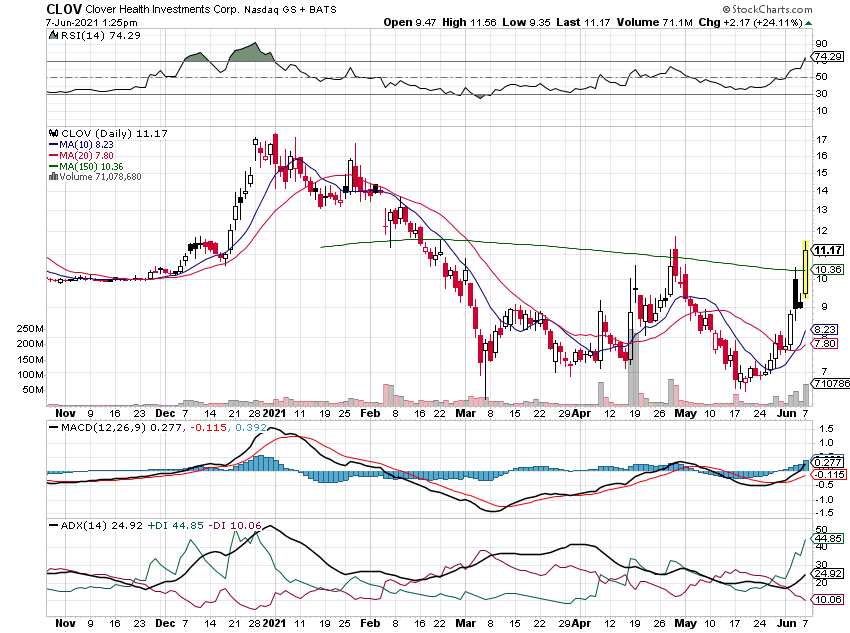The height and width of the screenshot is (633, 850).
Task: Click the 'Volume 71.1M' value in the header
Action: click(654, 22)
